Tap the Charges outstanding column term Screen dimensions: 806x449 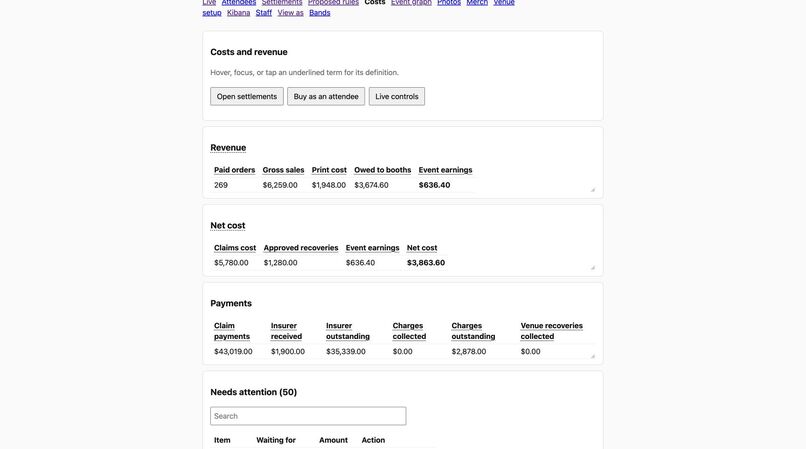tap(473, 331)
